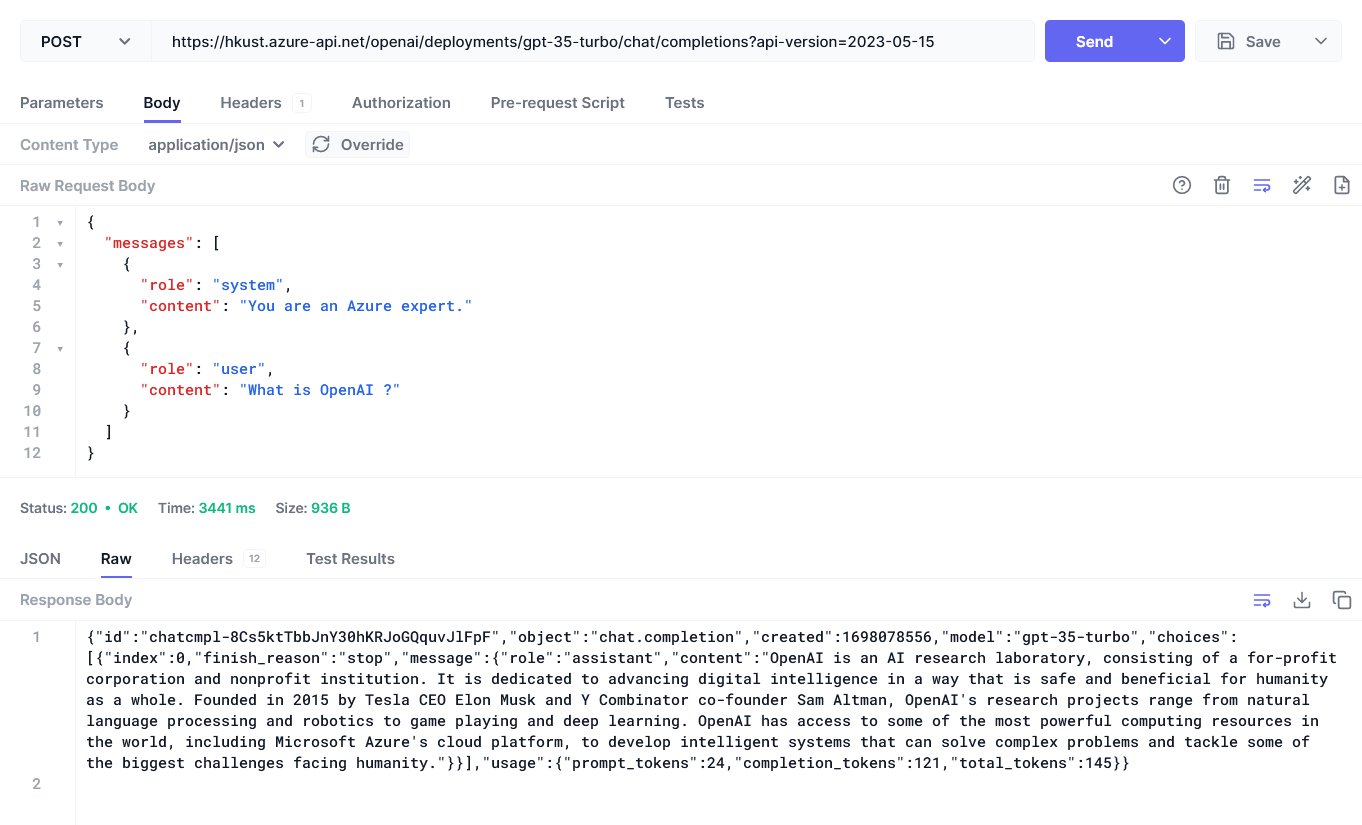Open the Content Type application/json dropdown
Viewport: 1362px width, 825px height.
[216, 144]
